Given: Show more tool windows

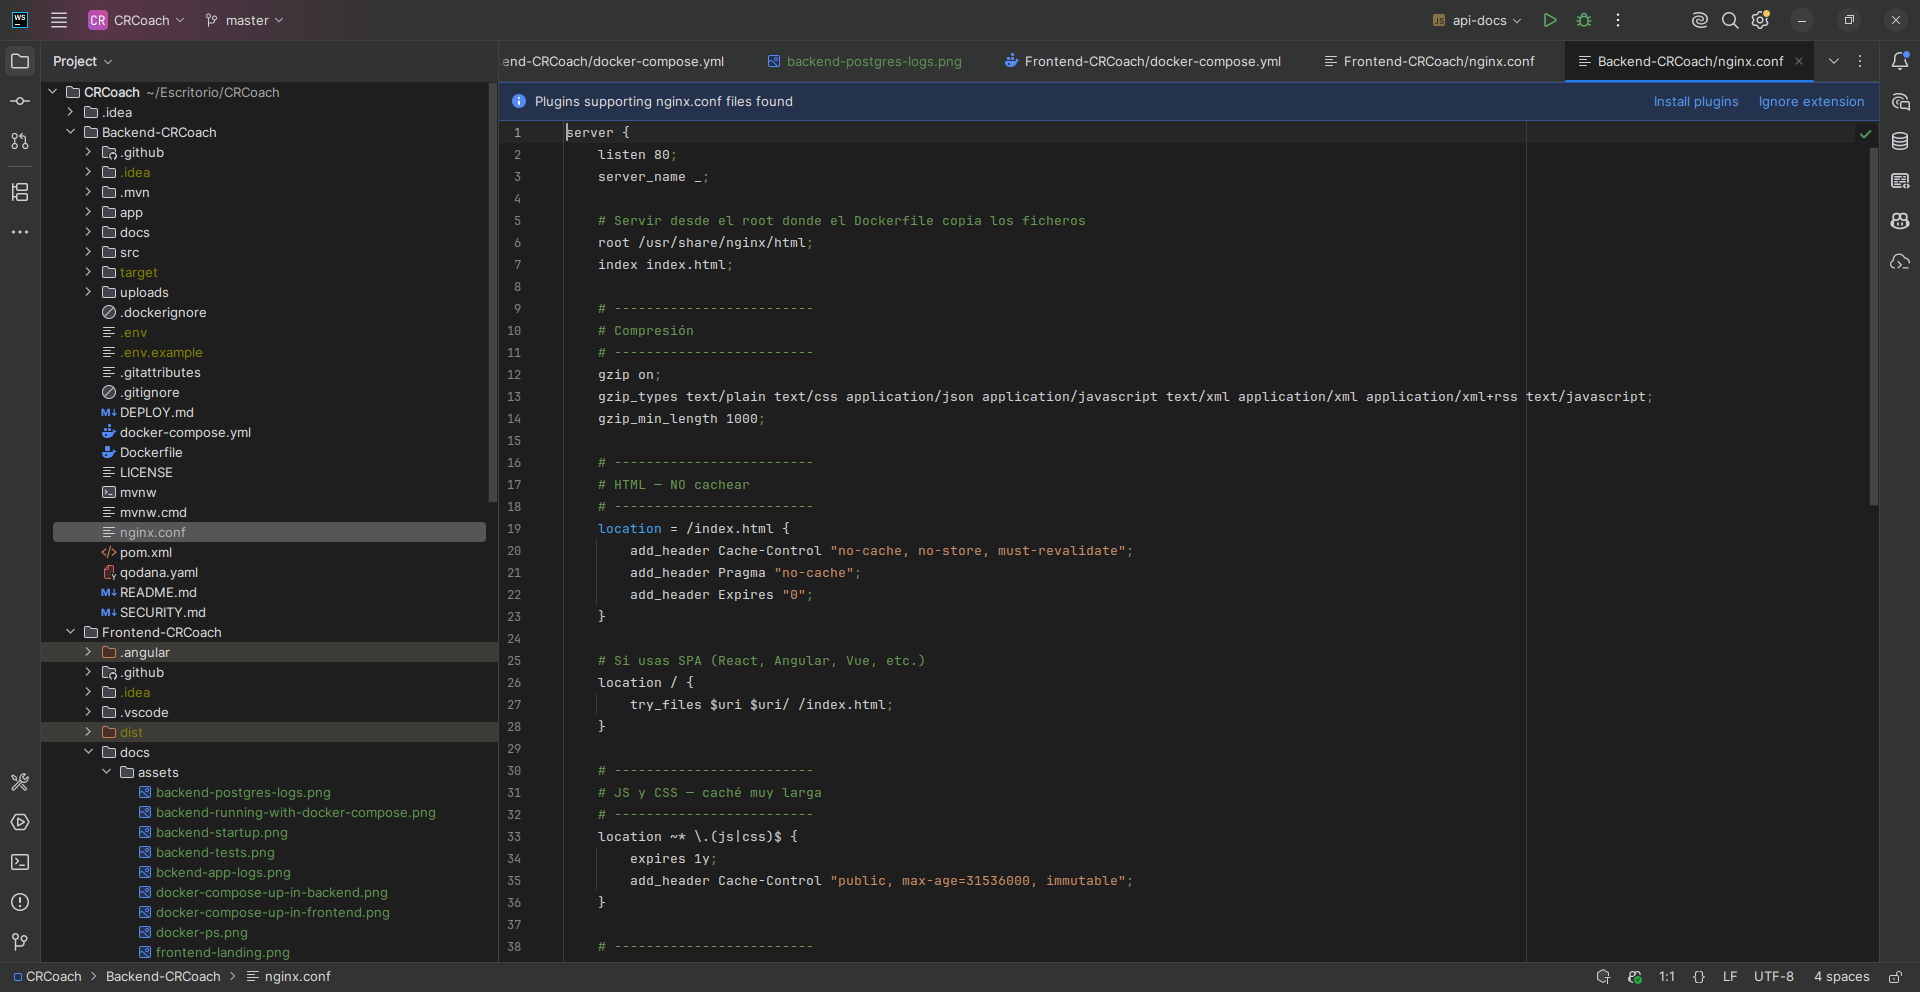Looking at the screenshot, I should (20, 232).
